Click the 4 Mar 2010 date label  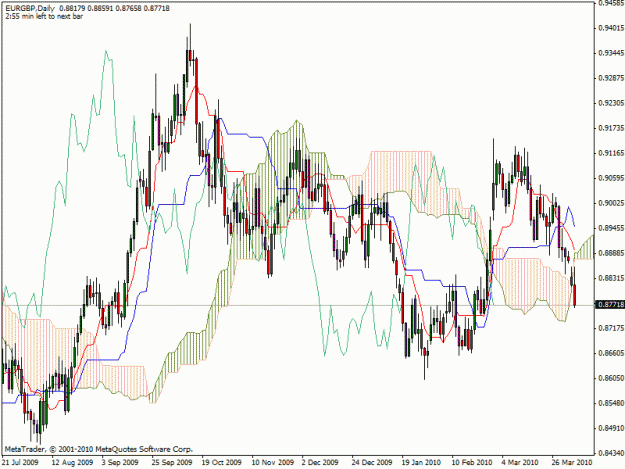pos(520,463)
